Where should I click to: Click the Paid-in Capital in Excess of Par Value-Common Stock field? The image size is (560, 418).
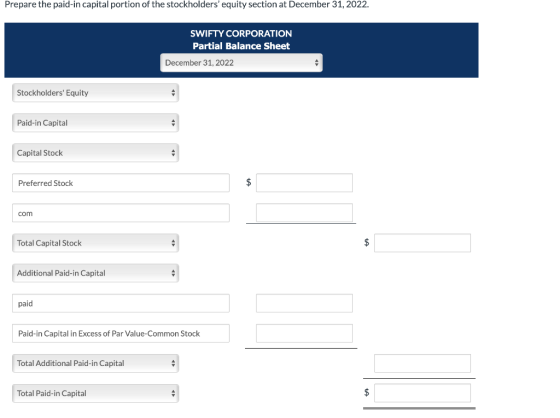tap(121, 333)
